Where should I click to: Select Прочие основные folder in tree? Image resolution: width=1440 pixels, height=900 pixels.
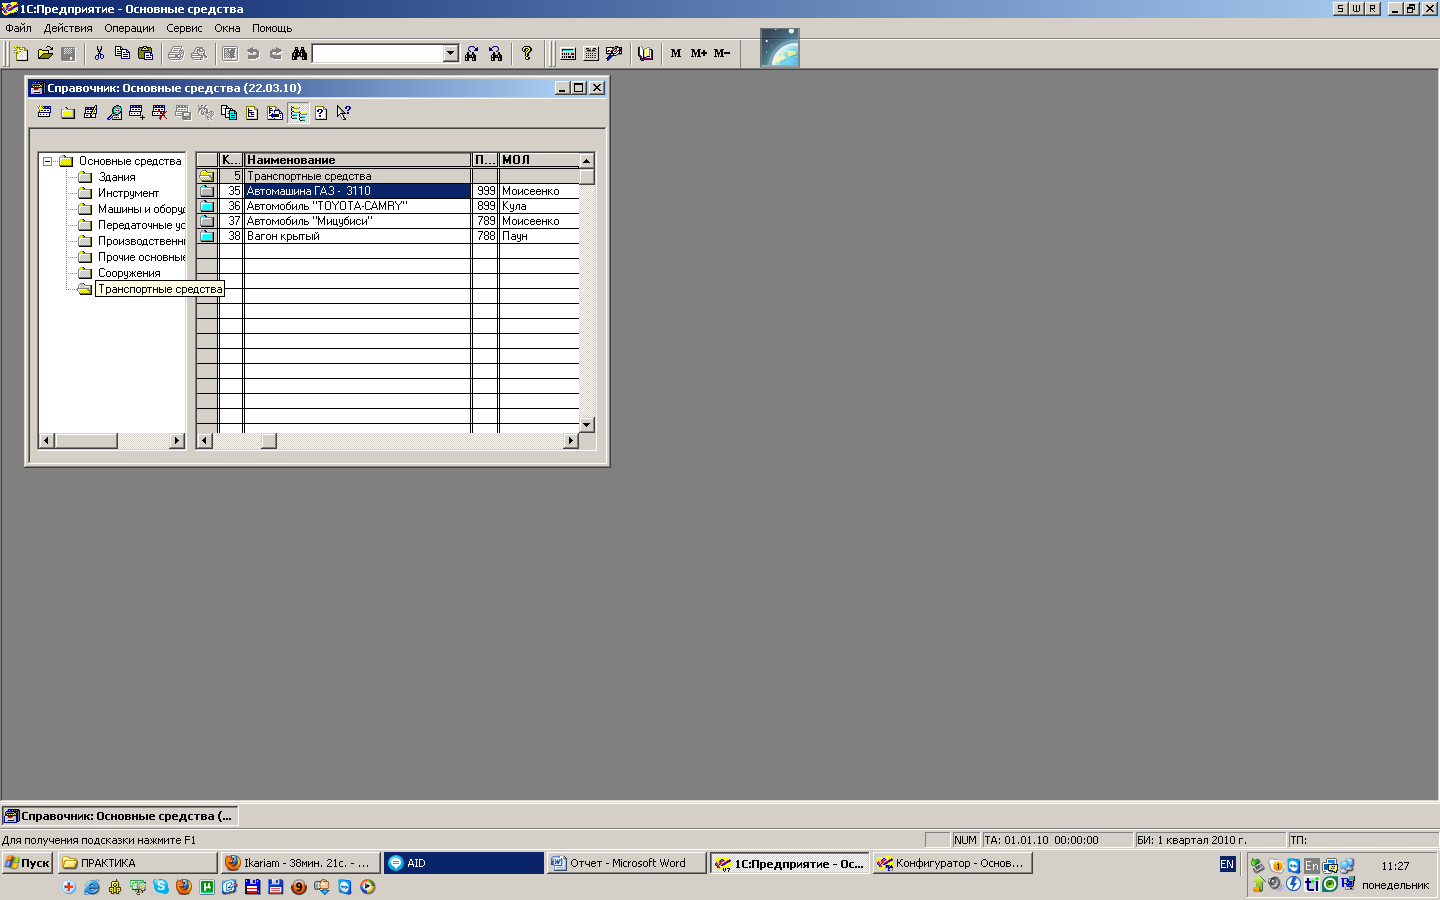coord(141,257)
